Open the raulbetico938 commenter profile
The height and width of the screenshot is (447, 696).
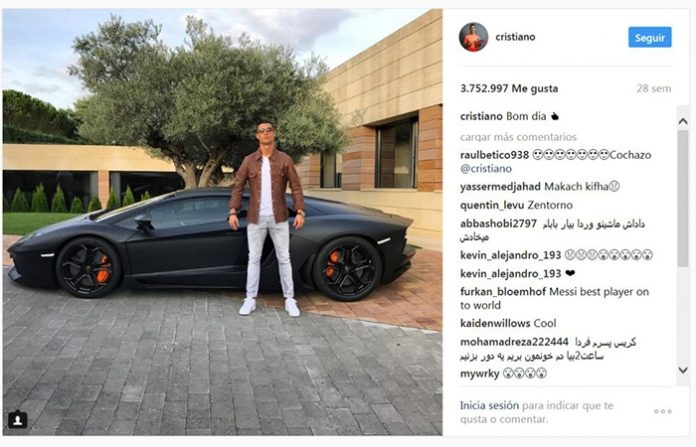494,155
